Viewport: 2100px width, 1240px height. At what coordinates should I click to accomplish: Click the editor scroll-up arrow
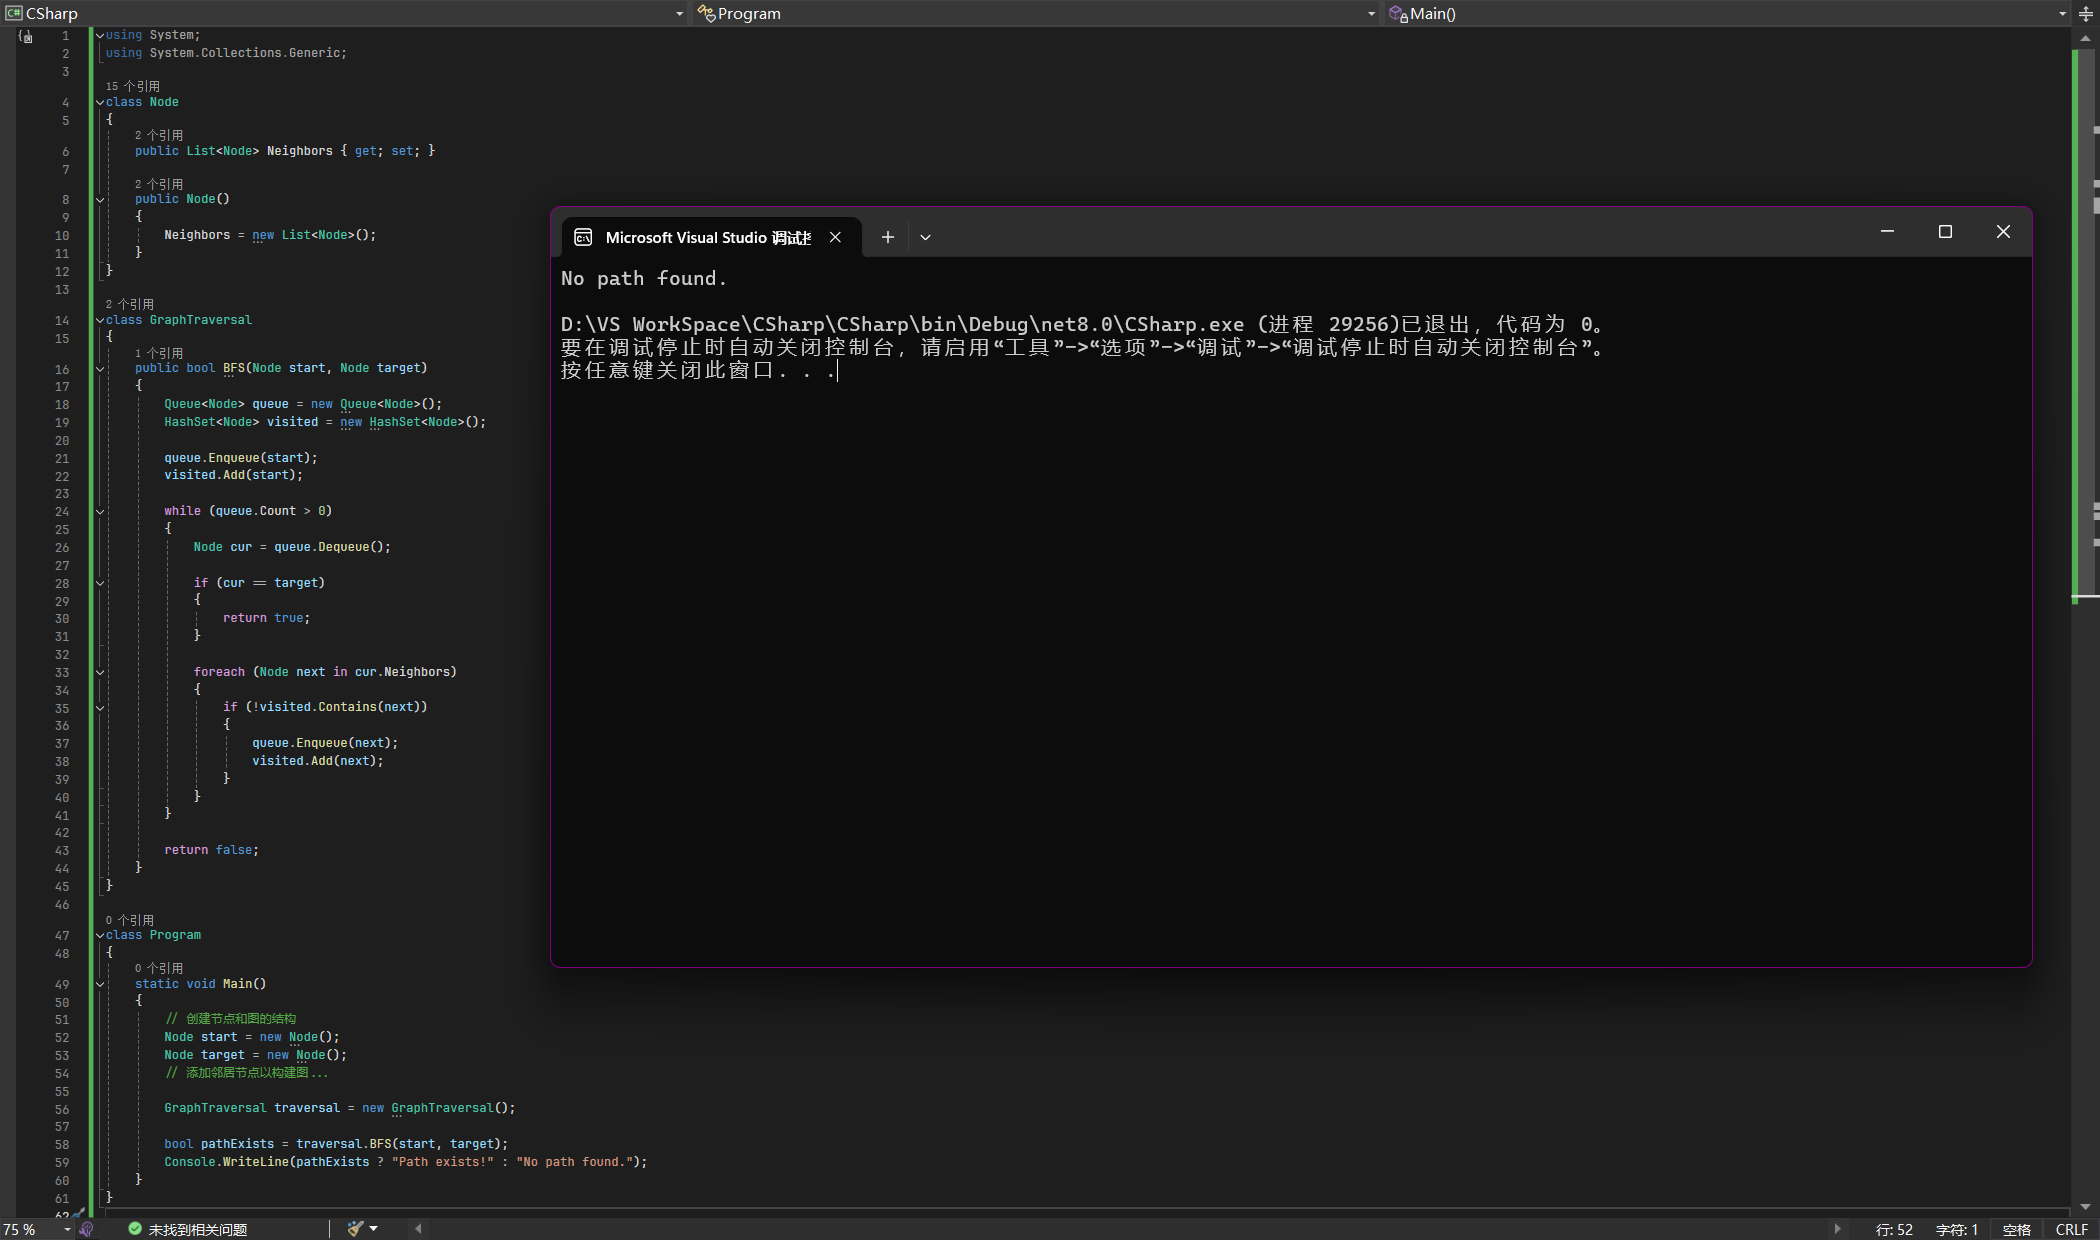pos(2085,38)
